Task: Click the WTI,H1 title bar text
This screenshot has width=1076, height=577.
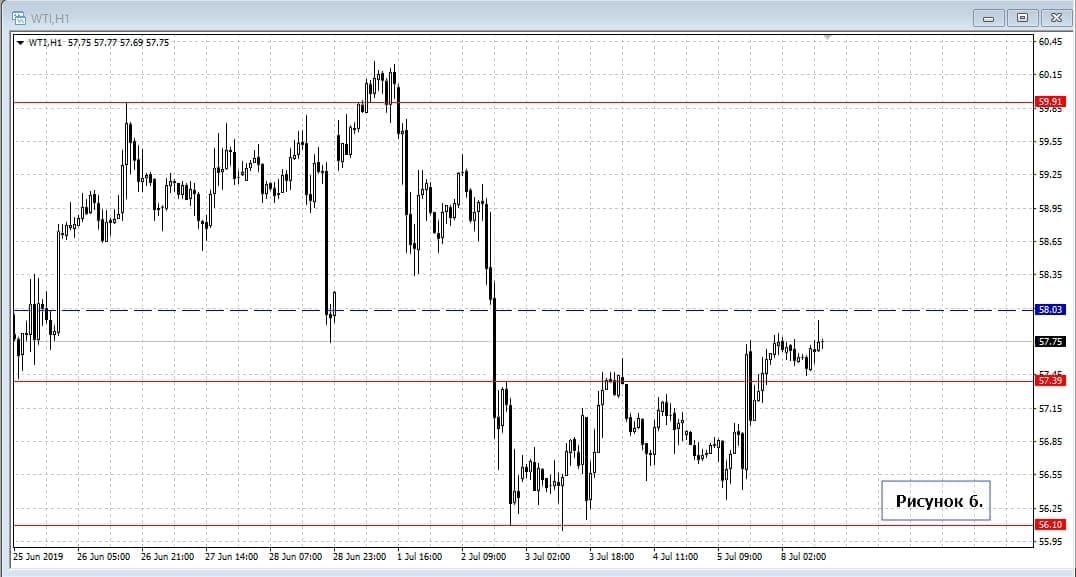Action: [51, 18]
